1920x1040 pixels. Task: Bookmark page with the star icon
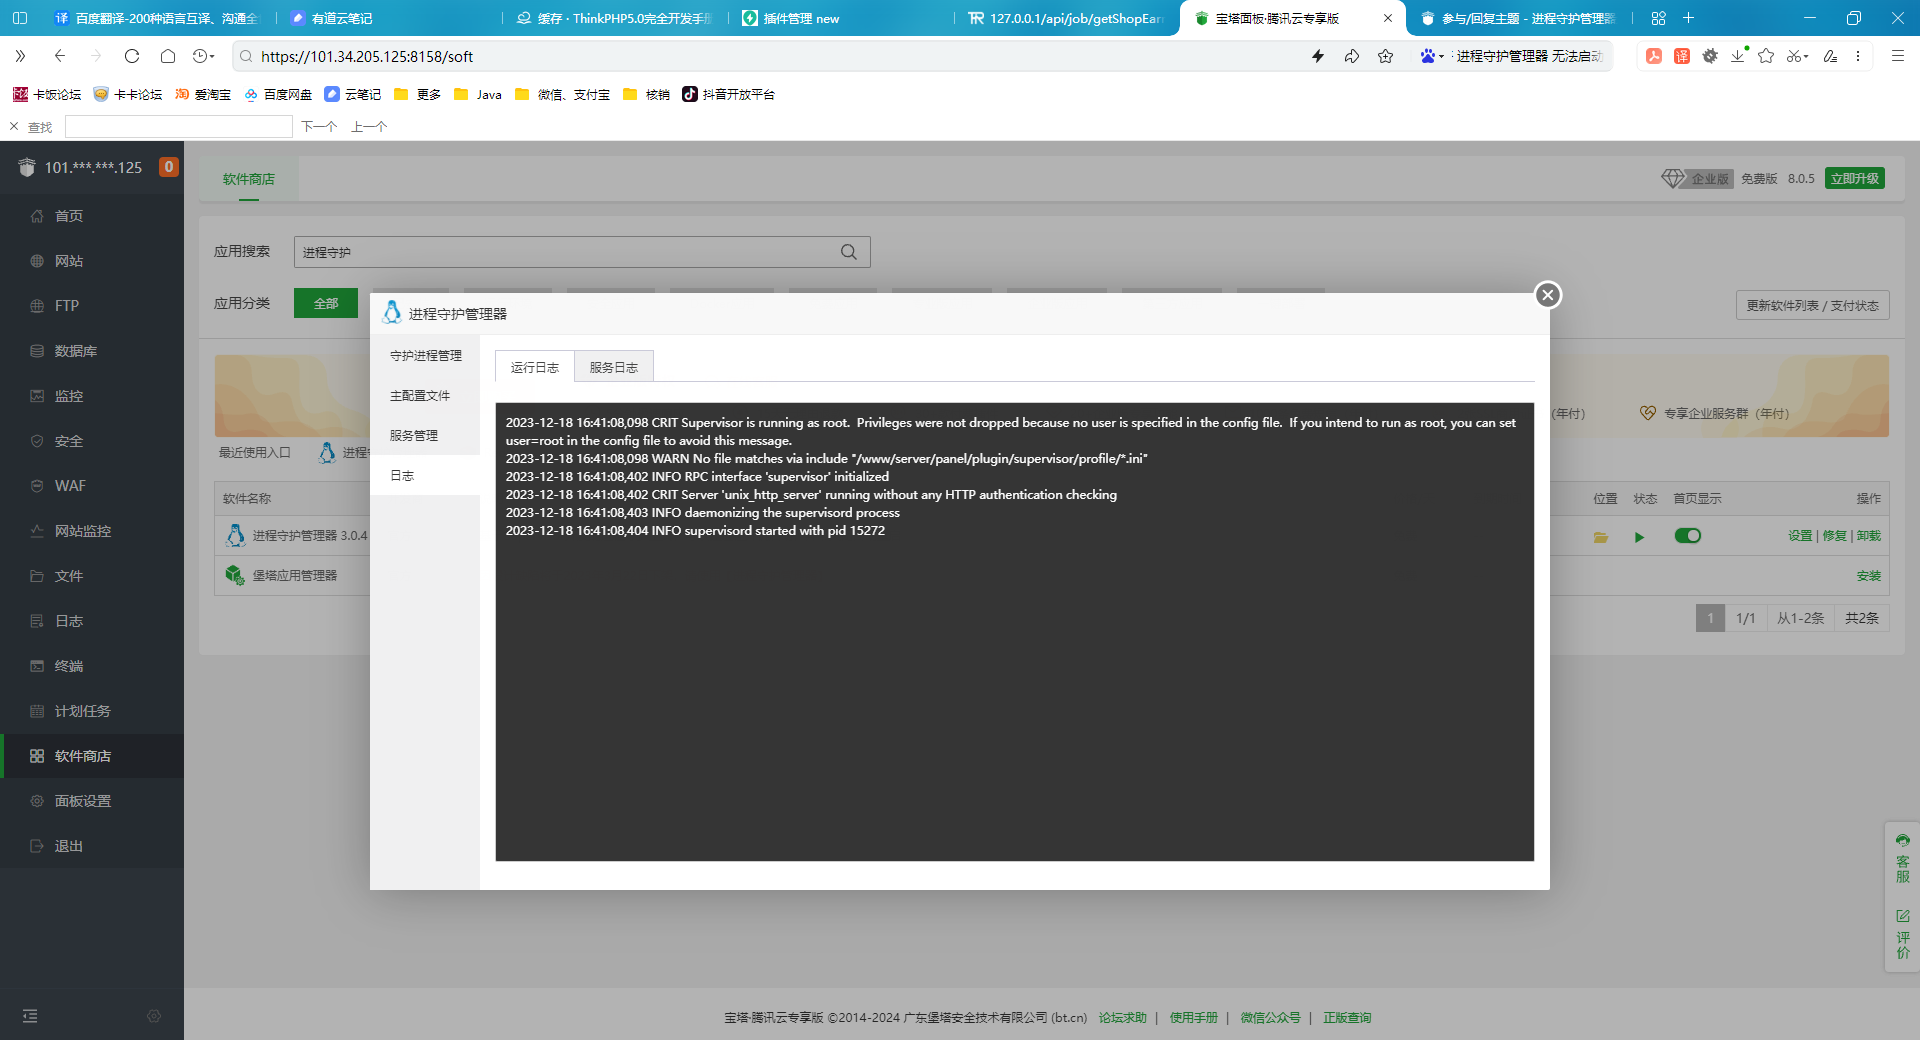[1385, 56]
